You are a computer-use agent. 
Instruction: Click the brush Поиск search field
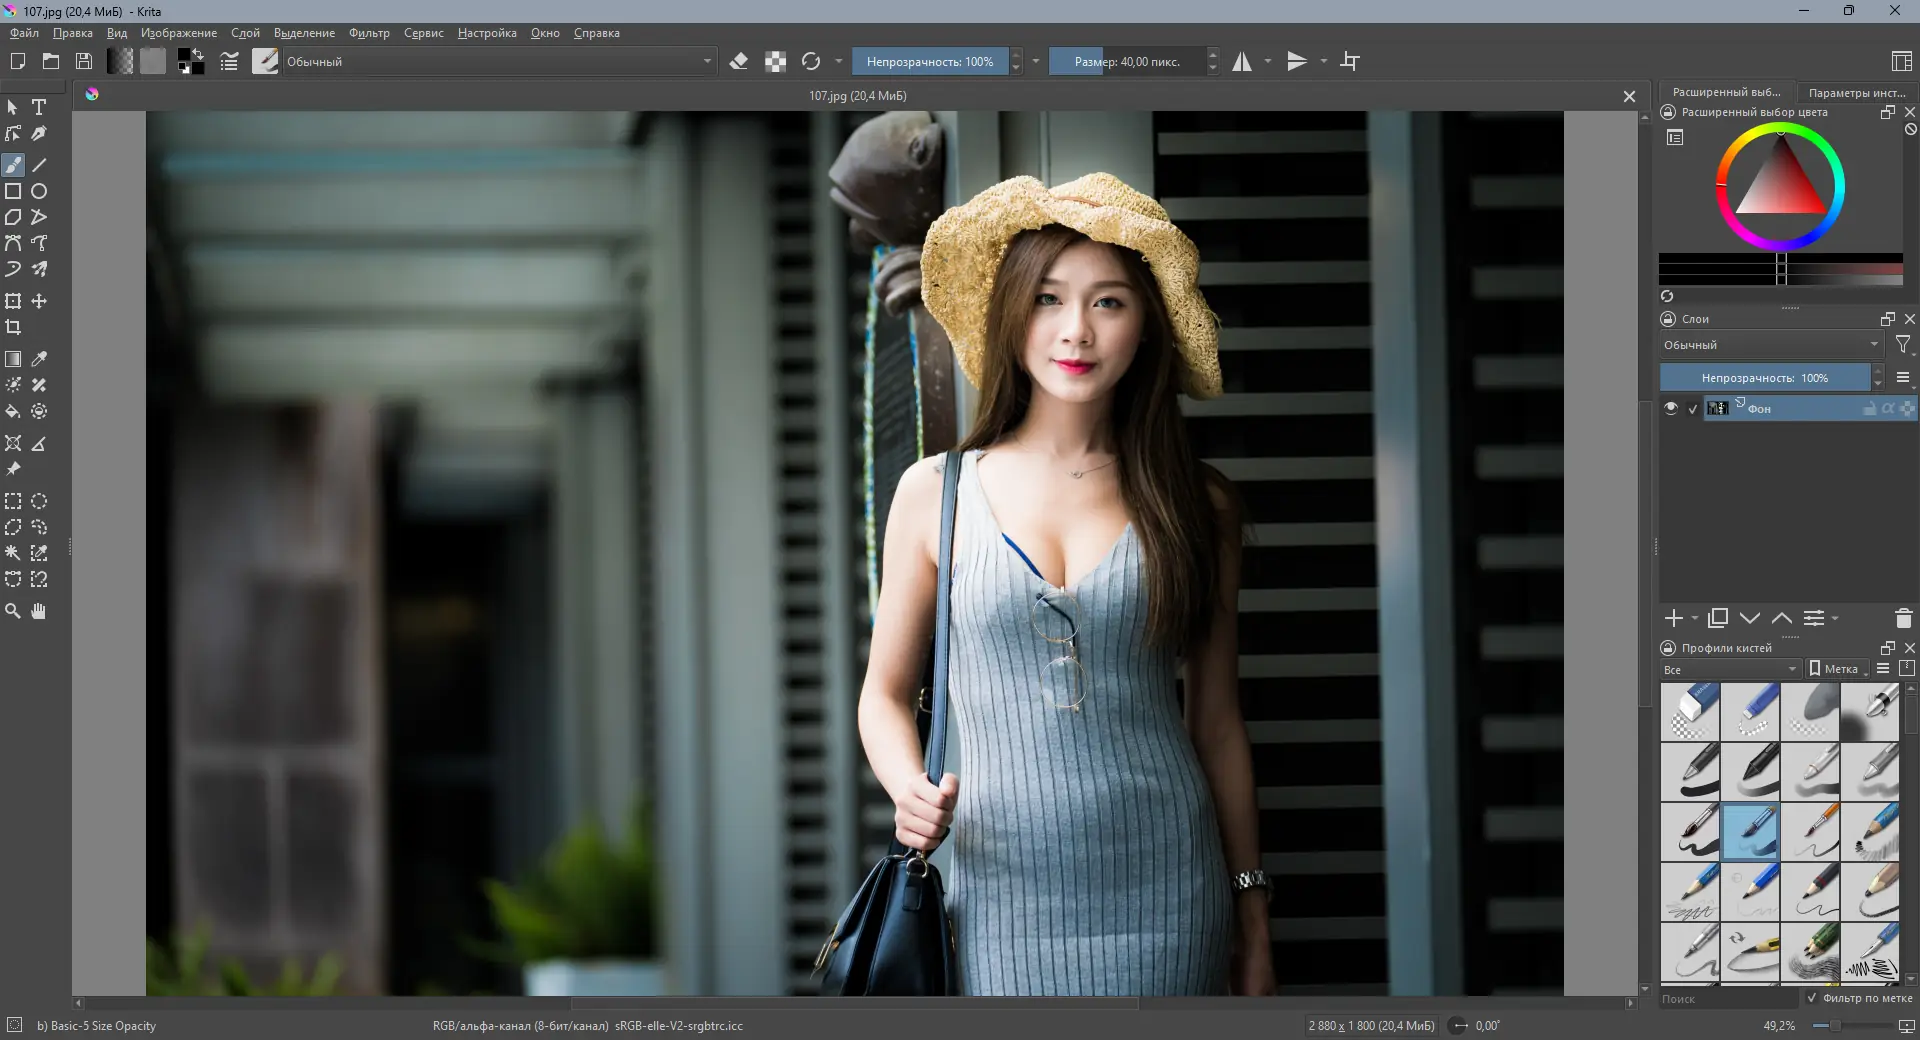1727,998
